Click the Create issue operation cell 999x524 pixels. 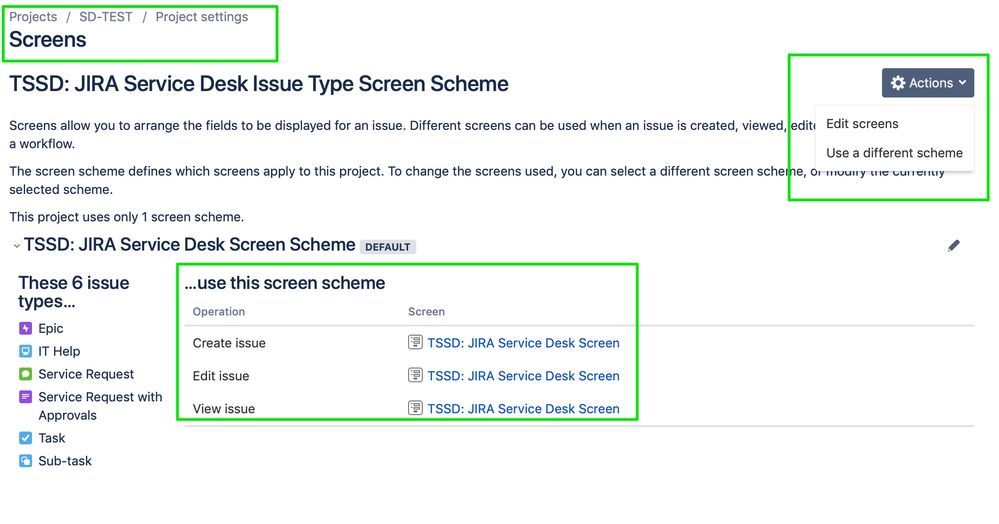[x=229, y=343]
